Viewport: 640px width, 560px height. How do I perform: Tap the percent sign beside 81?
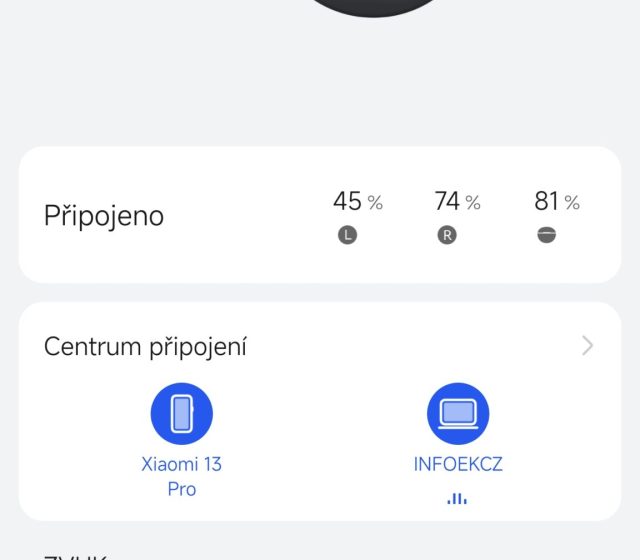572,203
